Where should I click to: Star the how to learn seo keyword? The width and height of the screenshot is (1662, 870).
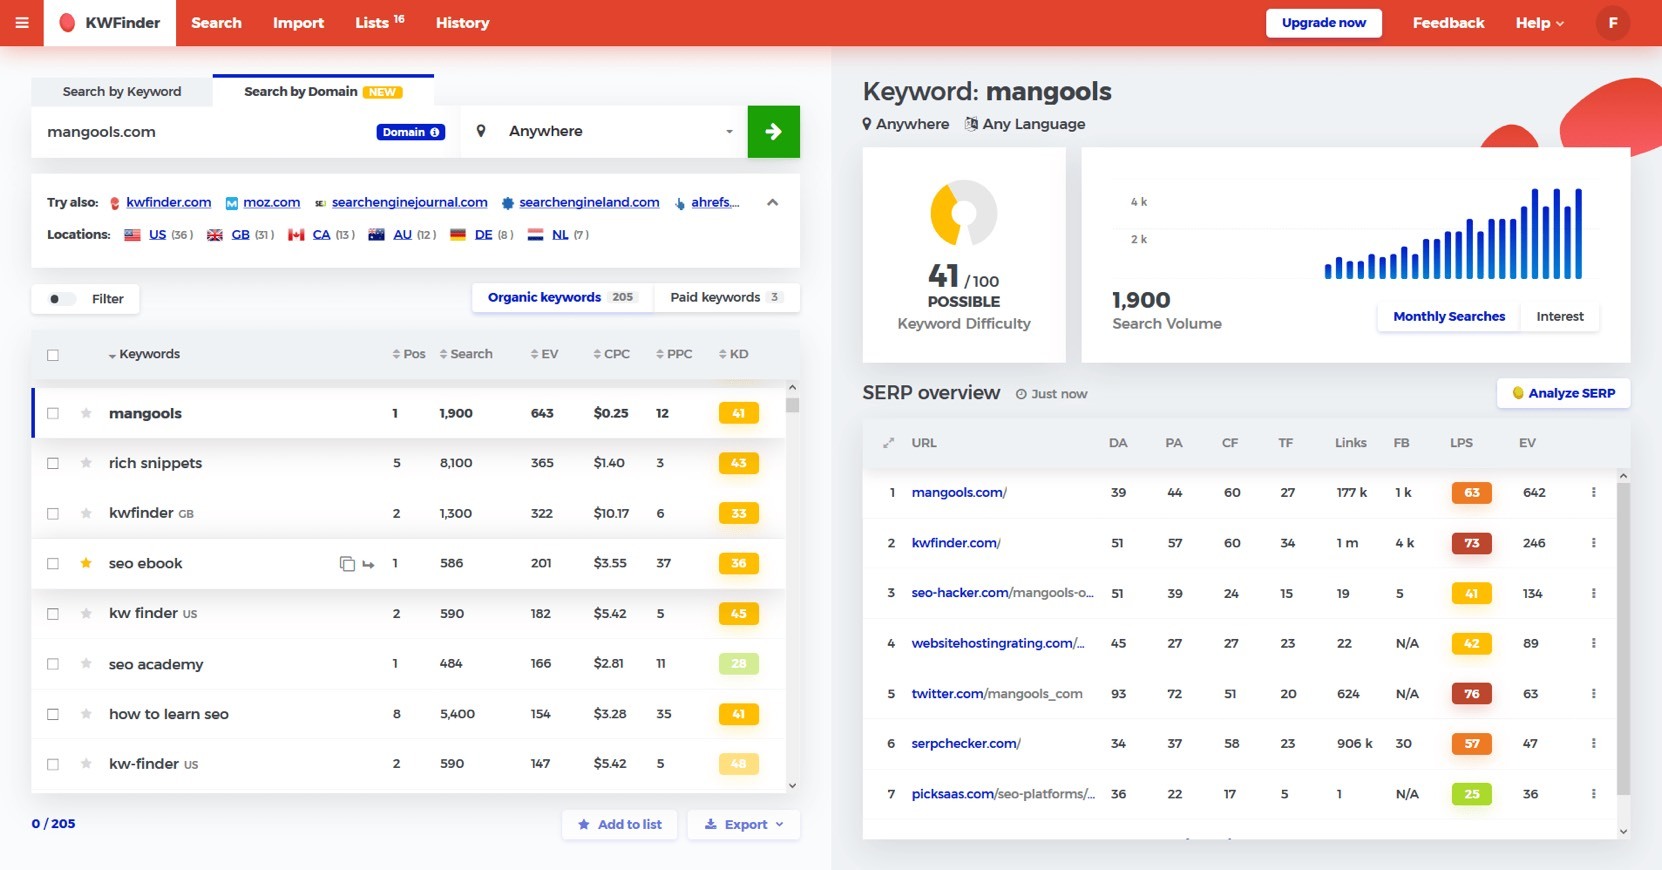click(86, 714)
